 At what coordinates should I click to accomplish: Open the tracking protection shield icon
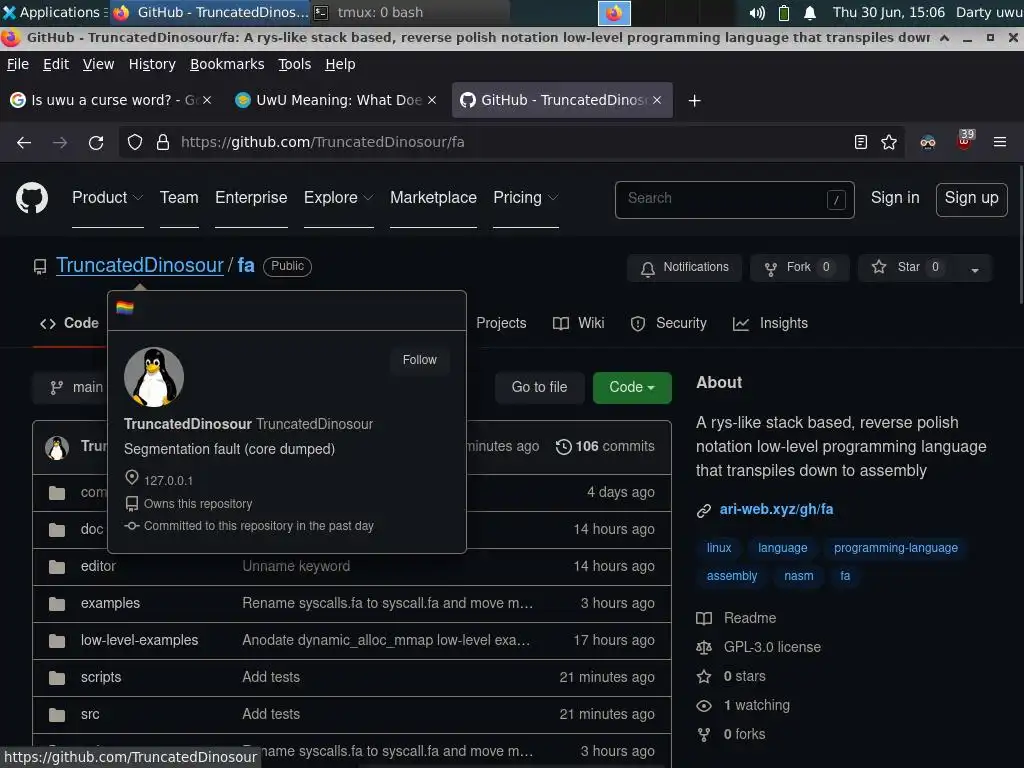135,142
